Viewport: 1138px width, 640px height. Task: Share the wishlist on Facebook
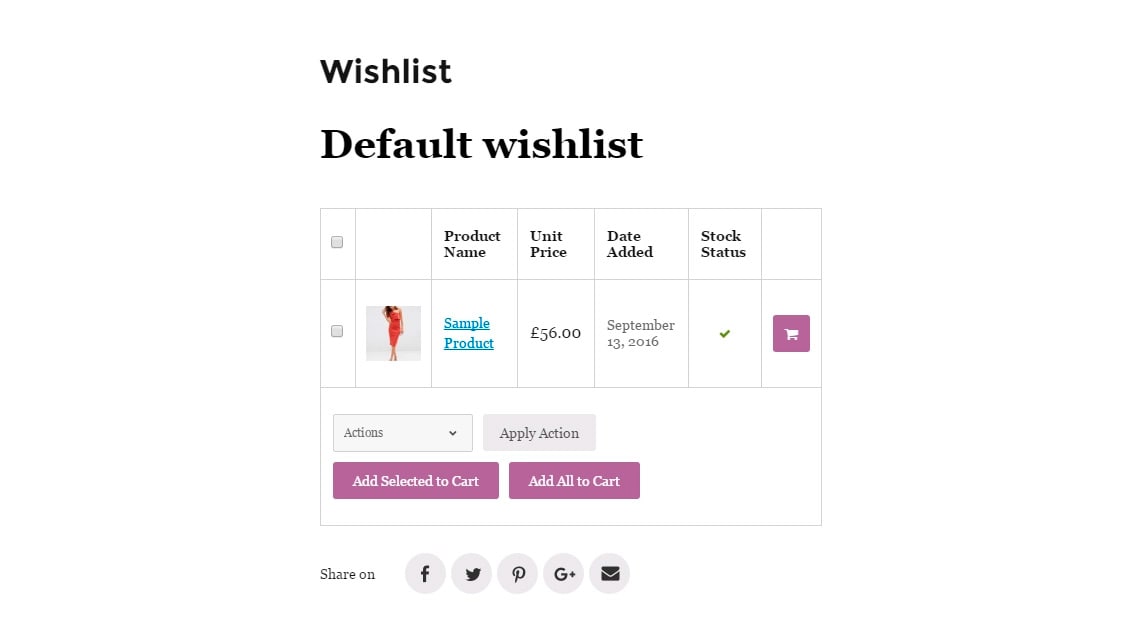click(x=425, y=574)
